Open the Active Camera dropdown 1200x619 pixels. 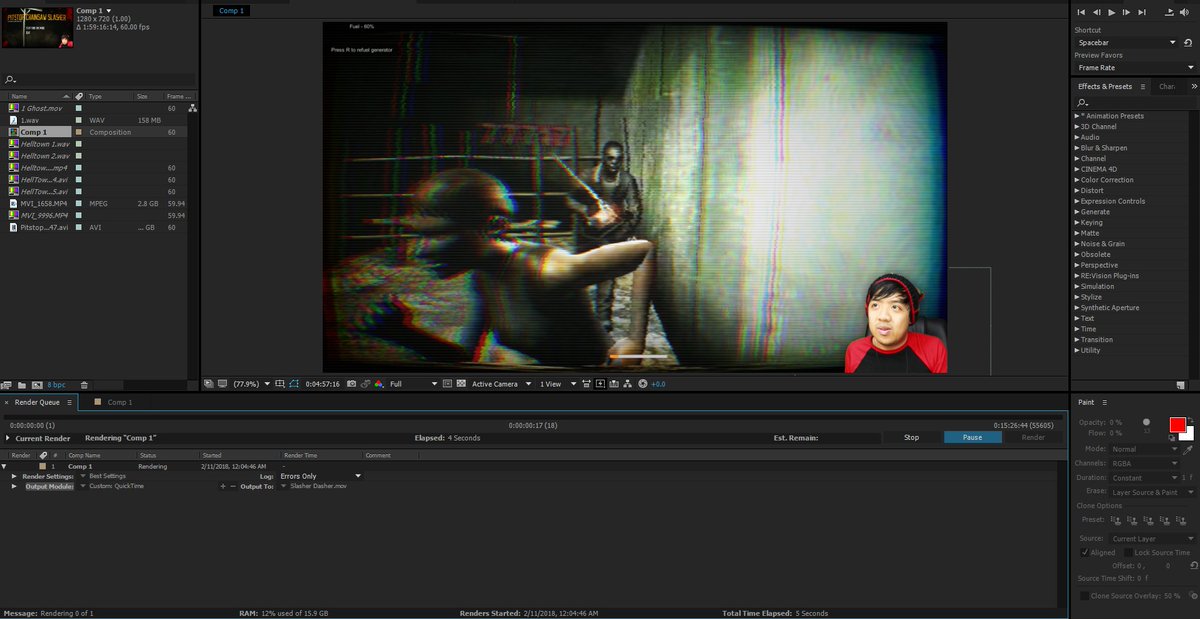500,384
